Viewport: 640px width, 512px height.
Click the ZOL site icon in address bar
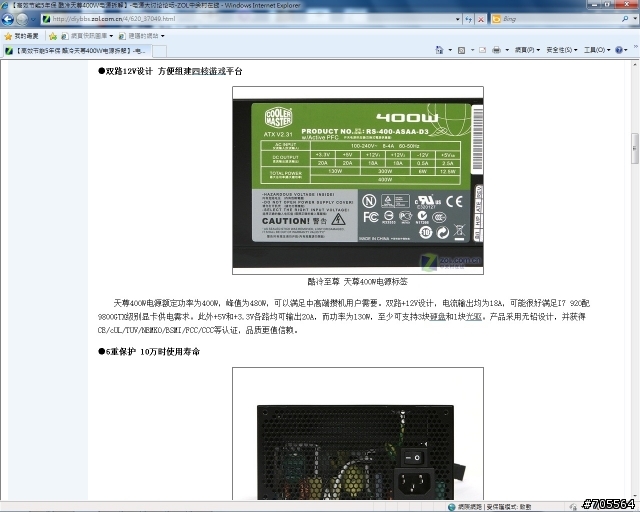(46, 19)
